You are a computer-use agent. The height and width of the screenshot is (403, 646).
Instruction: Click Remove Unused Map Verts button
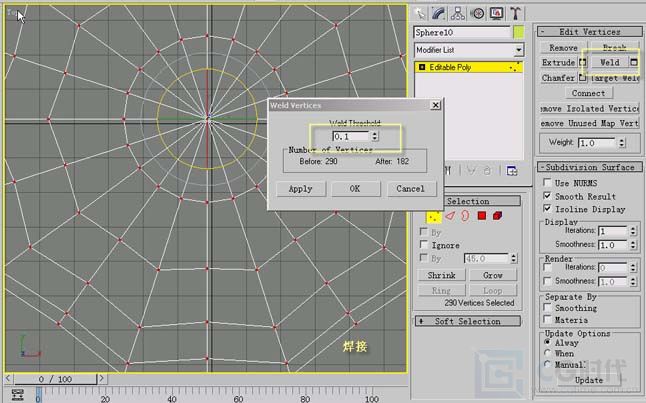pos(590,123)
